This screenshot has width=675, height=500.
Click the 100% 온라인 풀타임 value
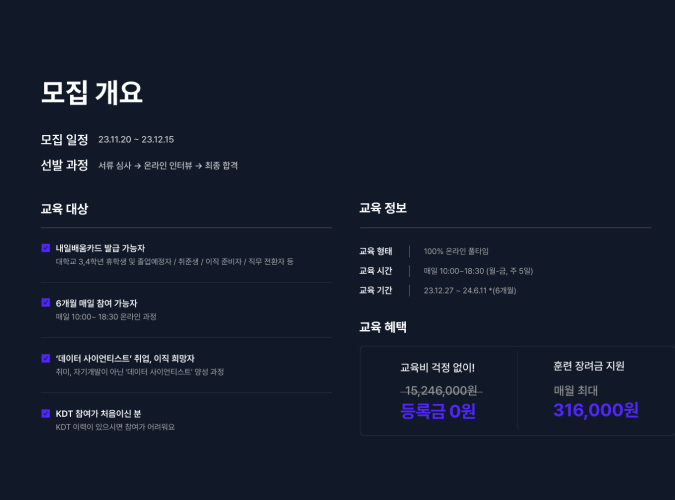pyautogui.click(x=456, y=251)
